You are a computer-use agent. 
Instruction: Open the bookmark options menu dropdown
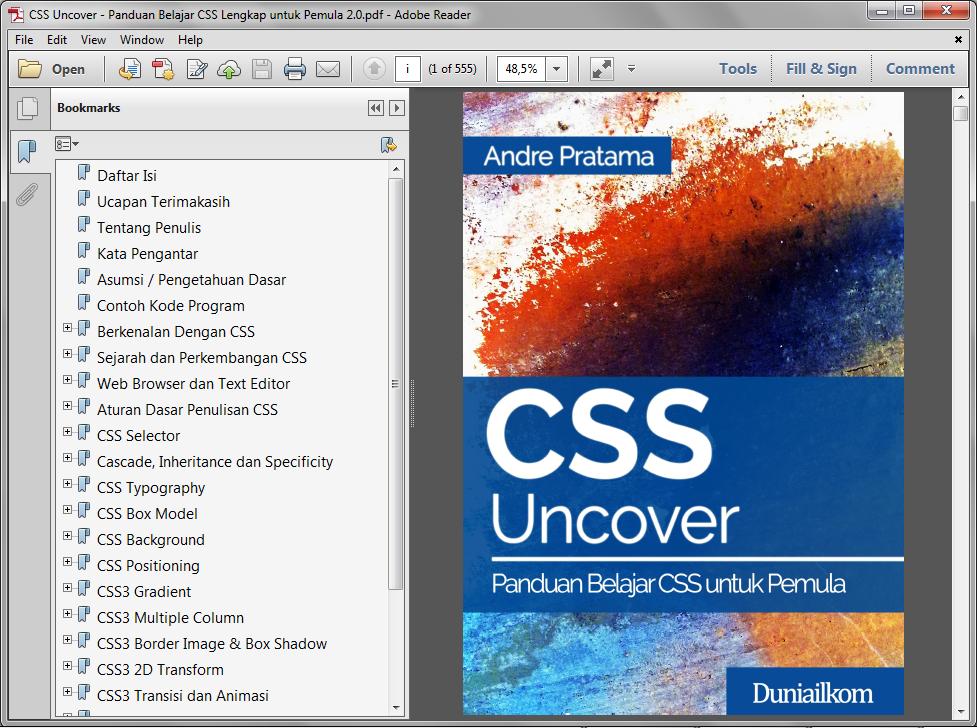[x=67, y=144]
